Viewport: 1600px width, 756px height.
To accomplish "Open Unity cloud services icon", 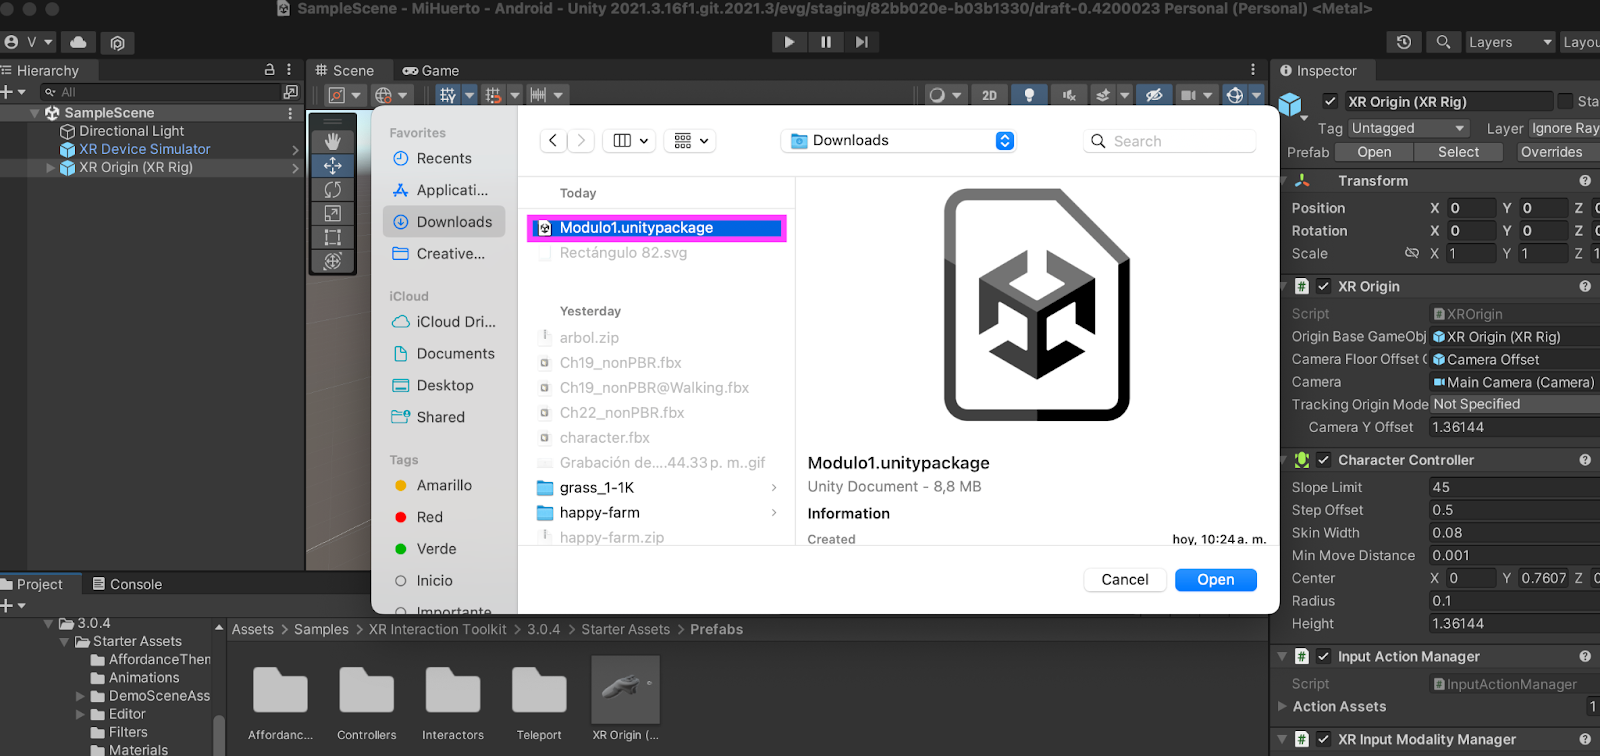I will (x=78, y=42).
